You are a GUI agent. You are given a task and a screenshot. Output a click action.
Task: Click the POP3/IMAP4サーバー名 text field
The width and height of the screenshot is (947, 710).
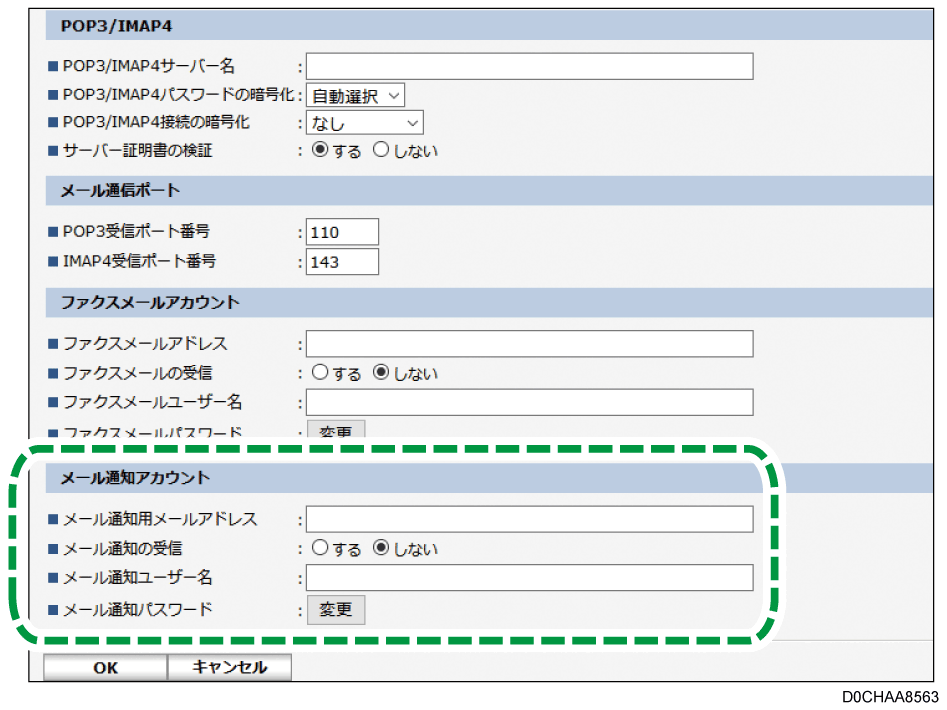529,66
